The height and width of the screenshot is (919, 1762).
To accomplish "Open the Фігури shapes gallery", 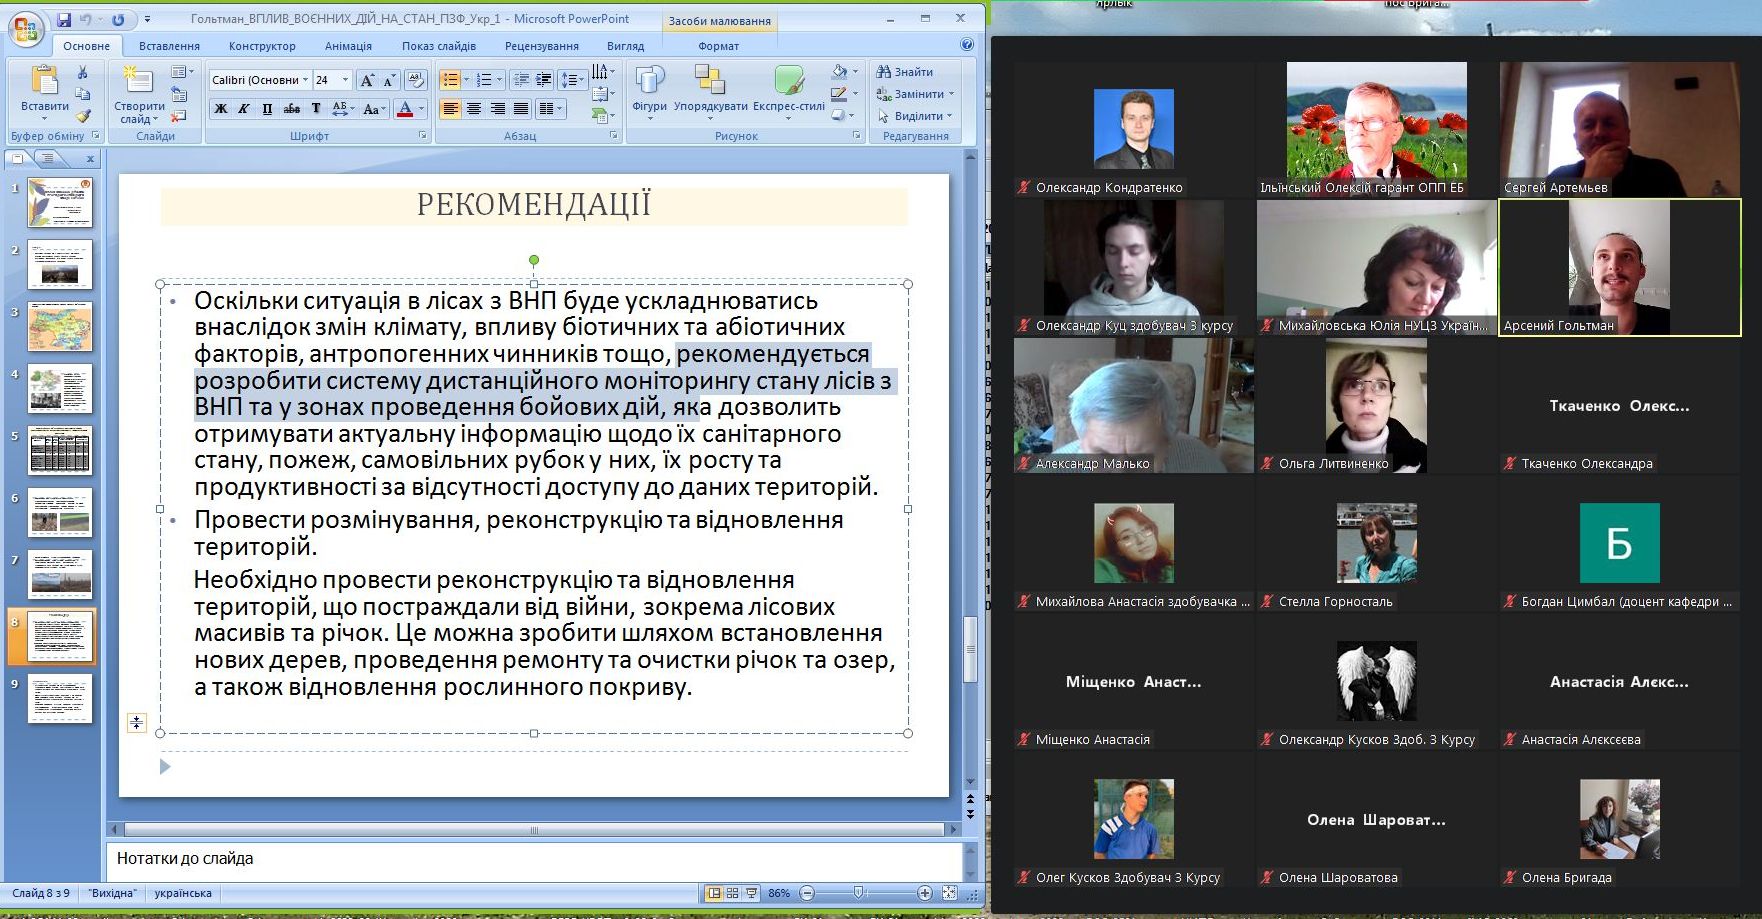I will (x=649, y=90).
